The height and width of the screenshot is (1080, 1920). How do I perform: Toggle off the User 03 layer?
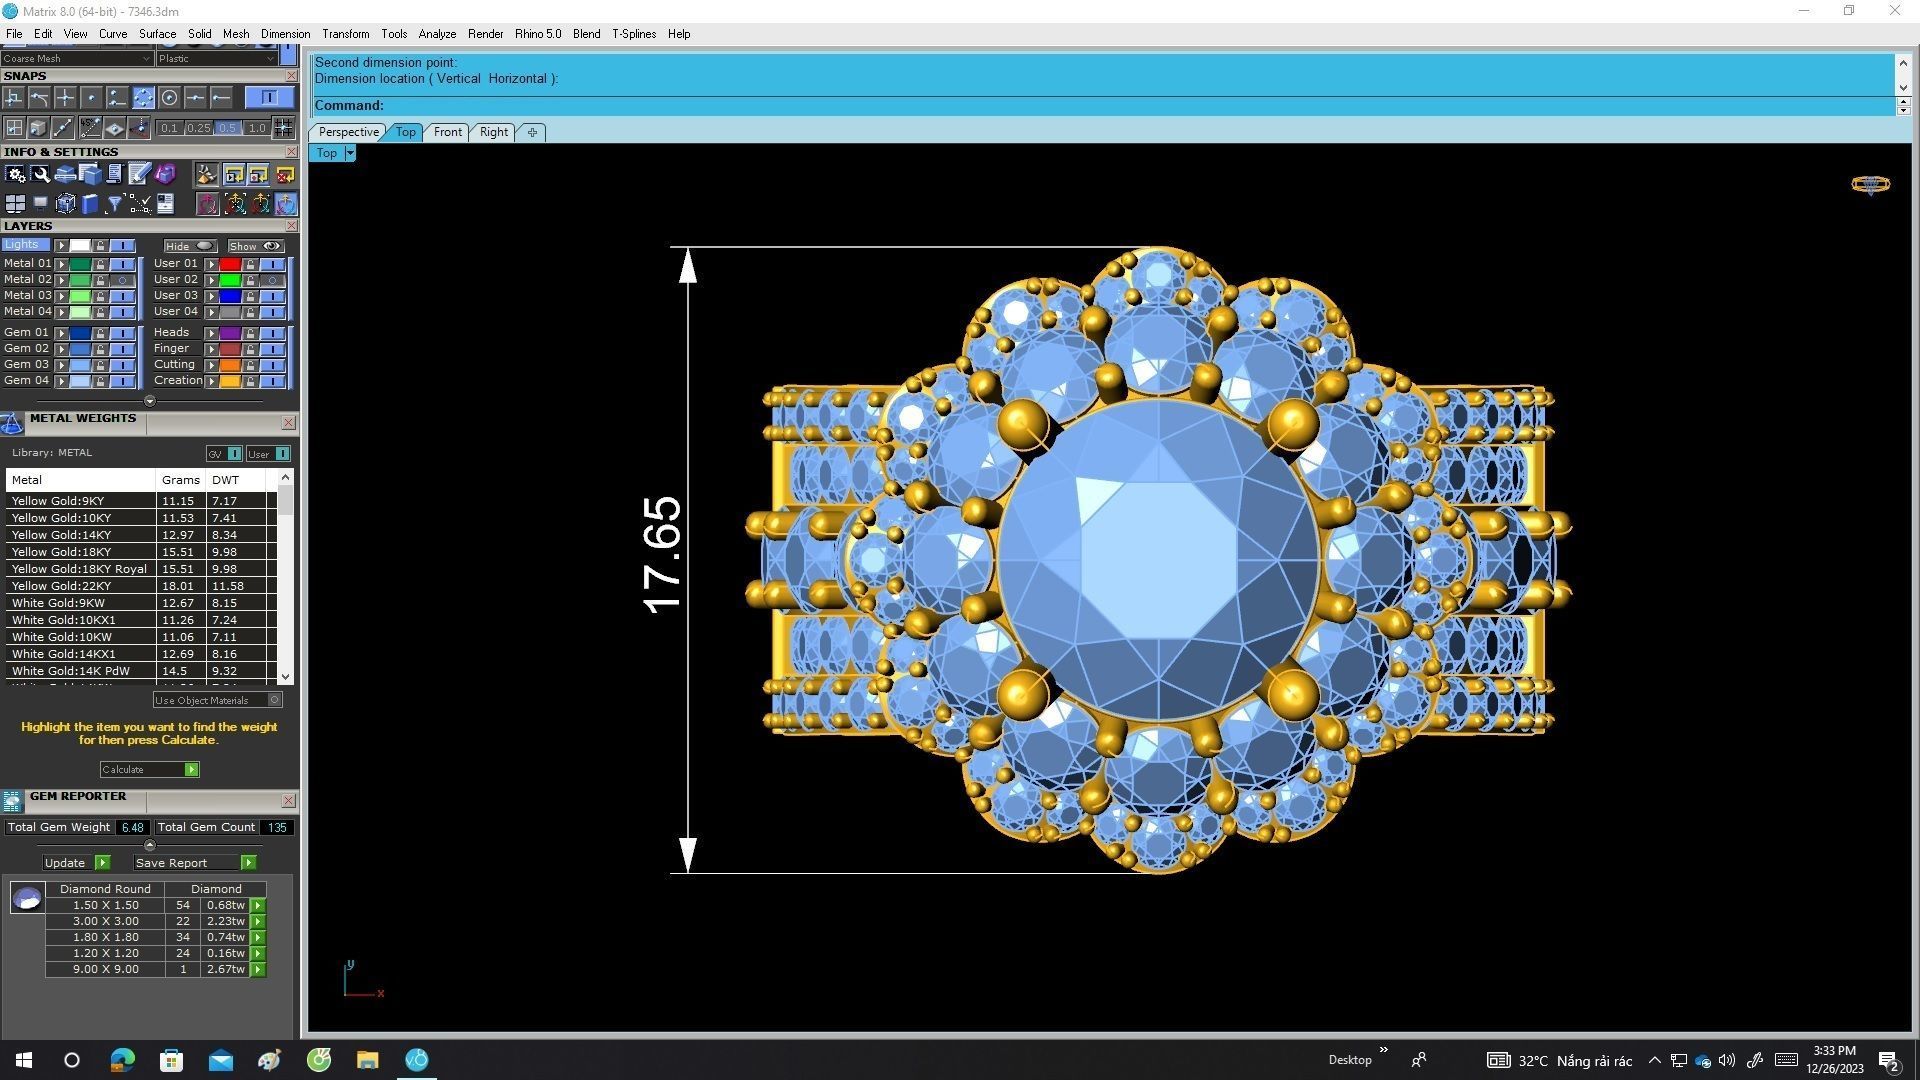[272, 296]
